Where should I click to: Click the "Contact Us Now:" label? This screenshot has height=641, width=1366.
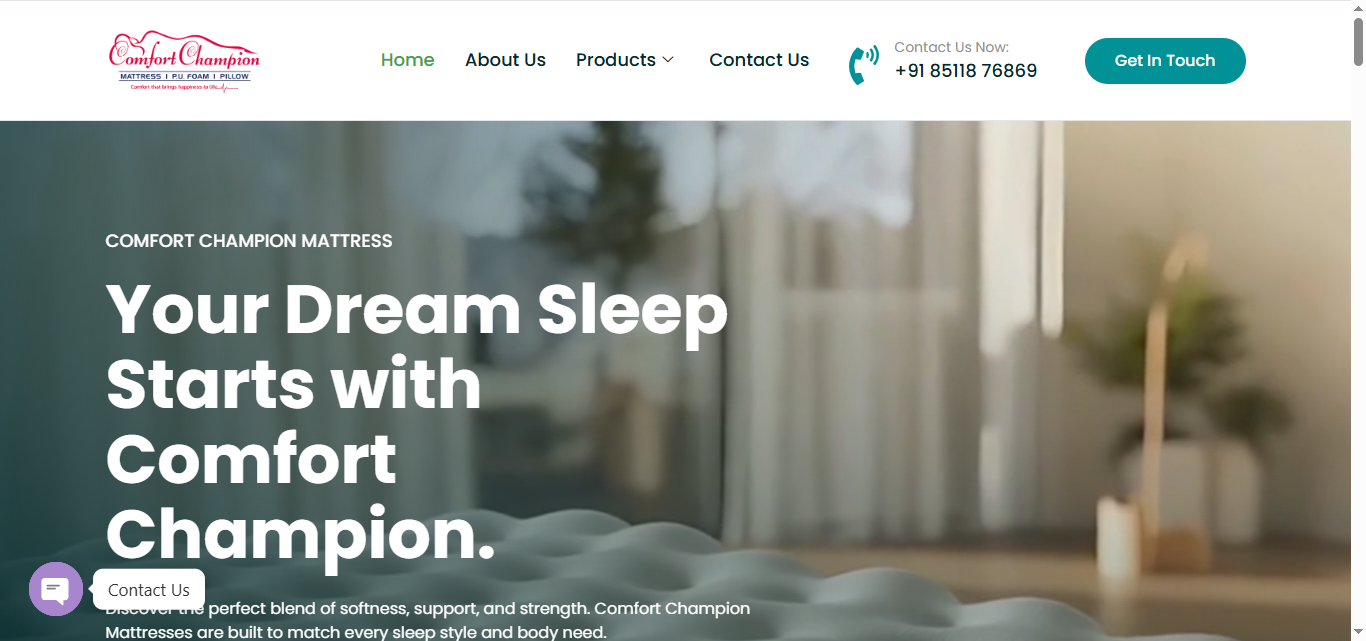(951, 47)
